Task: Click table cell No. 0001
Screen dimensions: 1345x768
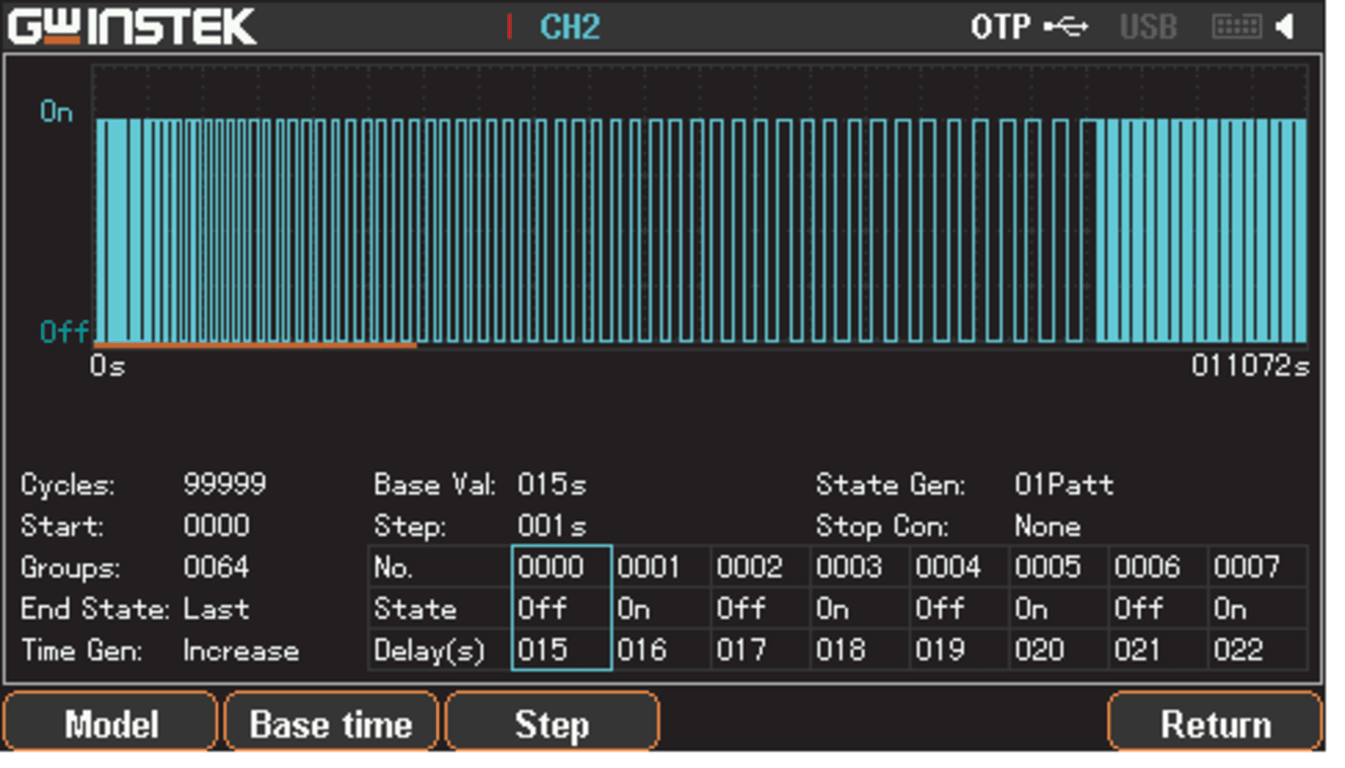Action: (661, 567)
